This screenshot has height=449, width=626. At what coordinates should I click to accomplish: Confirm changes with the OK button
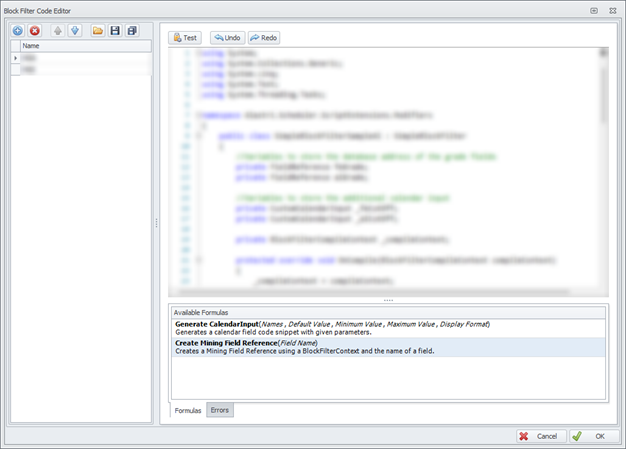(594, 436)
